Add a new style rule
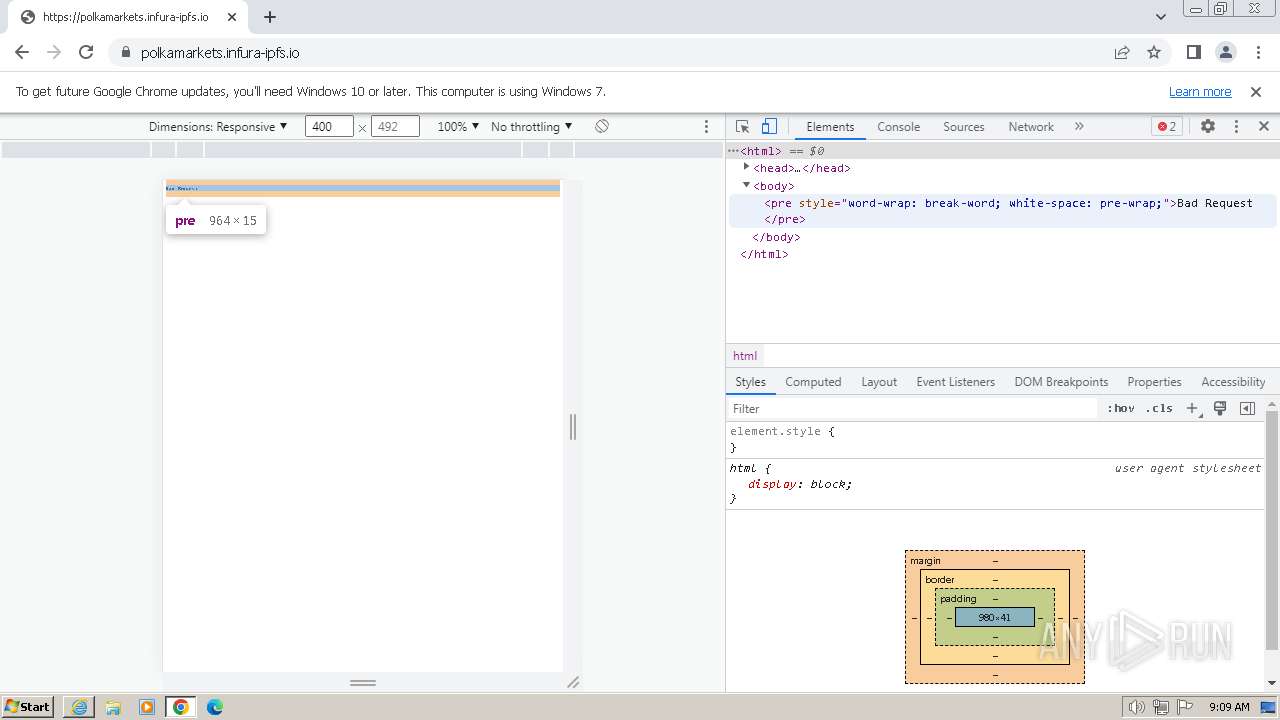Viewport: 1280px width, 720px height. [x=1192, y=408]
